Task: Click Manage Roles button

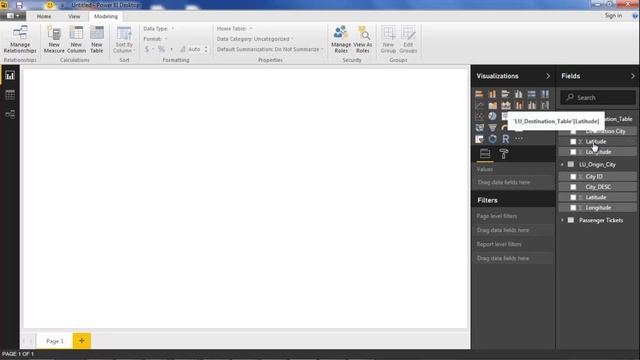Action: click(x=341, y=39)
